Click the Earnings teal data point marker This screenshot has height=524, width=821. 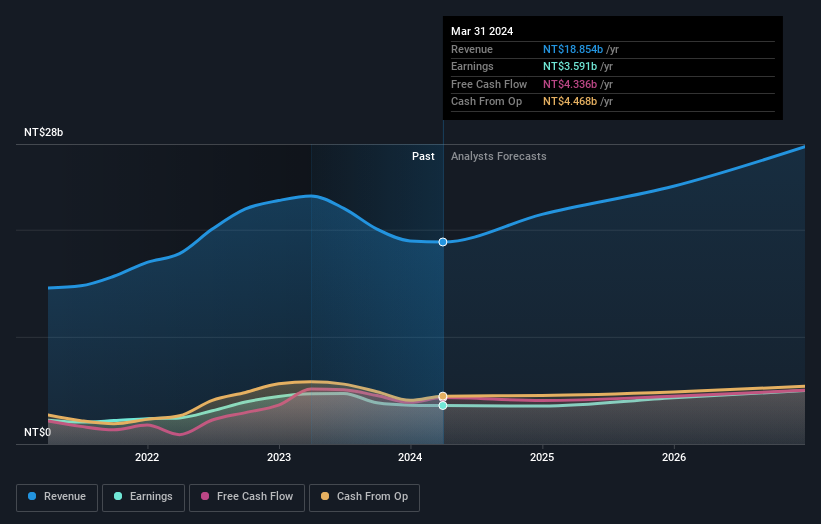[x=443, y=406]
